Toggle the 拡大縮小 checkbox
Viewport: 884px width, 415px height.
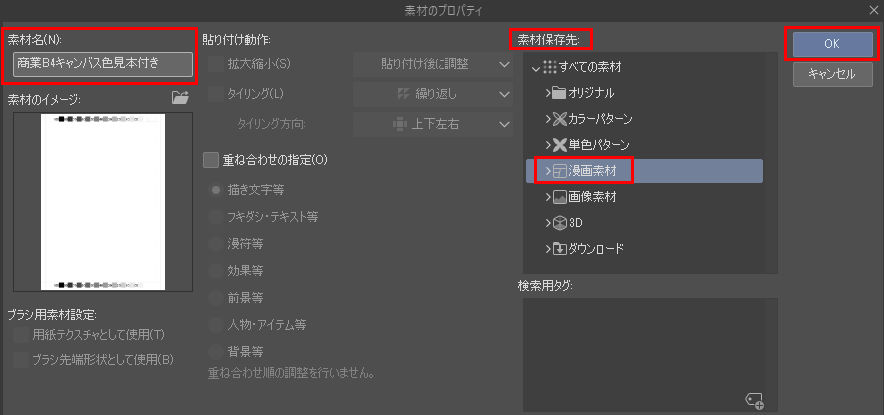(215, 64)
